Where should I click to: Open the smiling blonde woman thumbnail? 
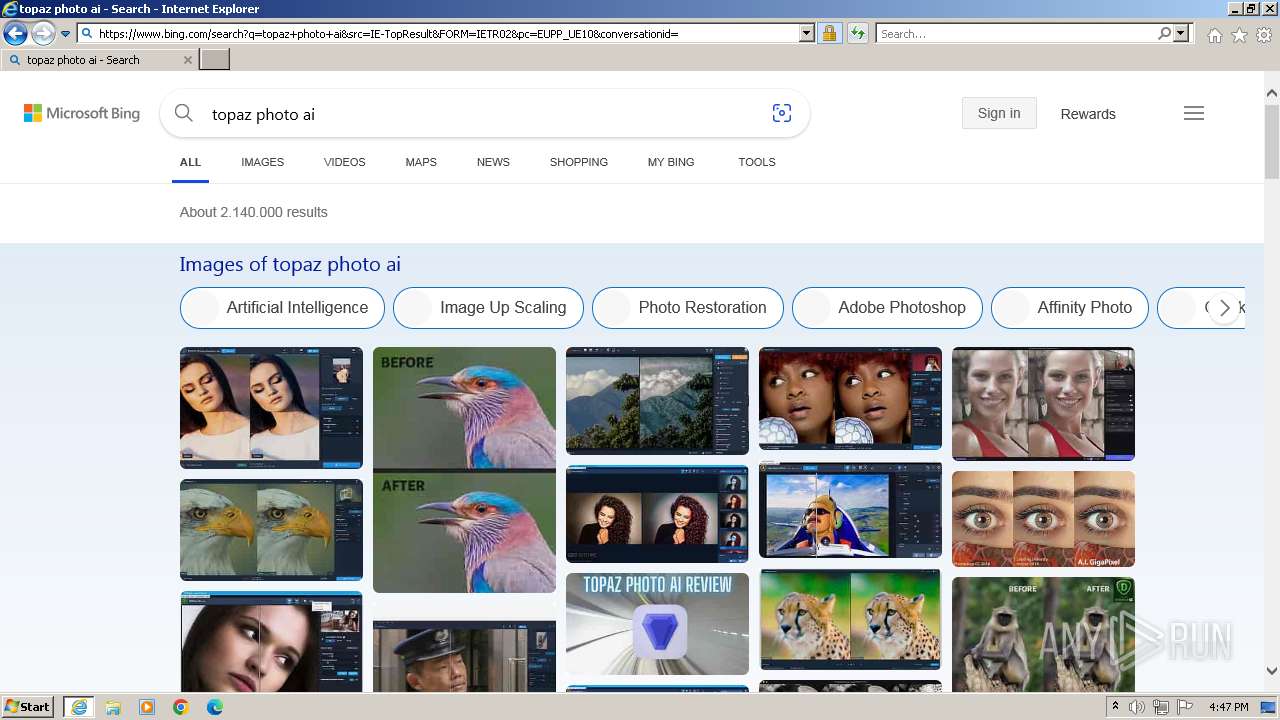coord(1043,404)
